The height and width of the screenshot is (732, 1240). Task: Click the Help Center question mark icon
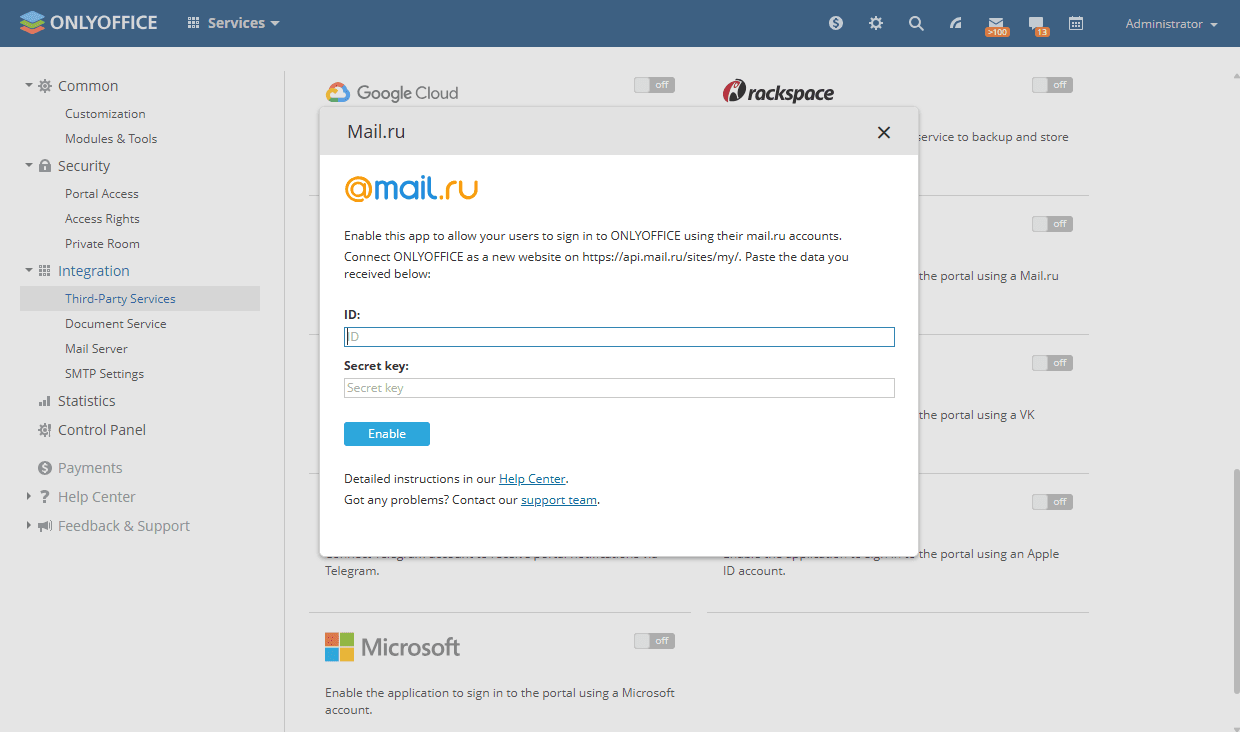[x=45, y=497]
